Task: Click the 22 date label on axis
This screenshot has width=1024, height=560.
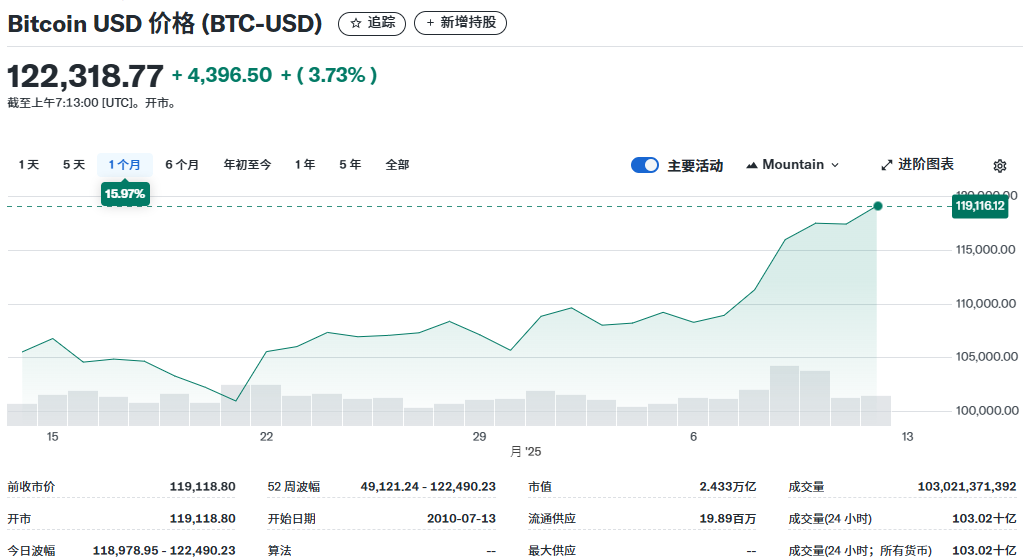Action: point(266,437)
